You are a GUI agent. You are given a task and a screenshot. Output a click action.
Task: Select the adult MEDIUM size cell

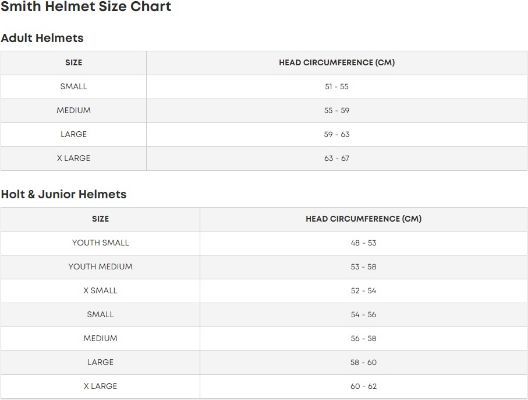pos(74,110)
